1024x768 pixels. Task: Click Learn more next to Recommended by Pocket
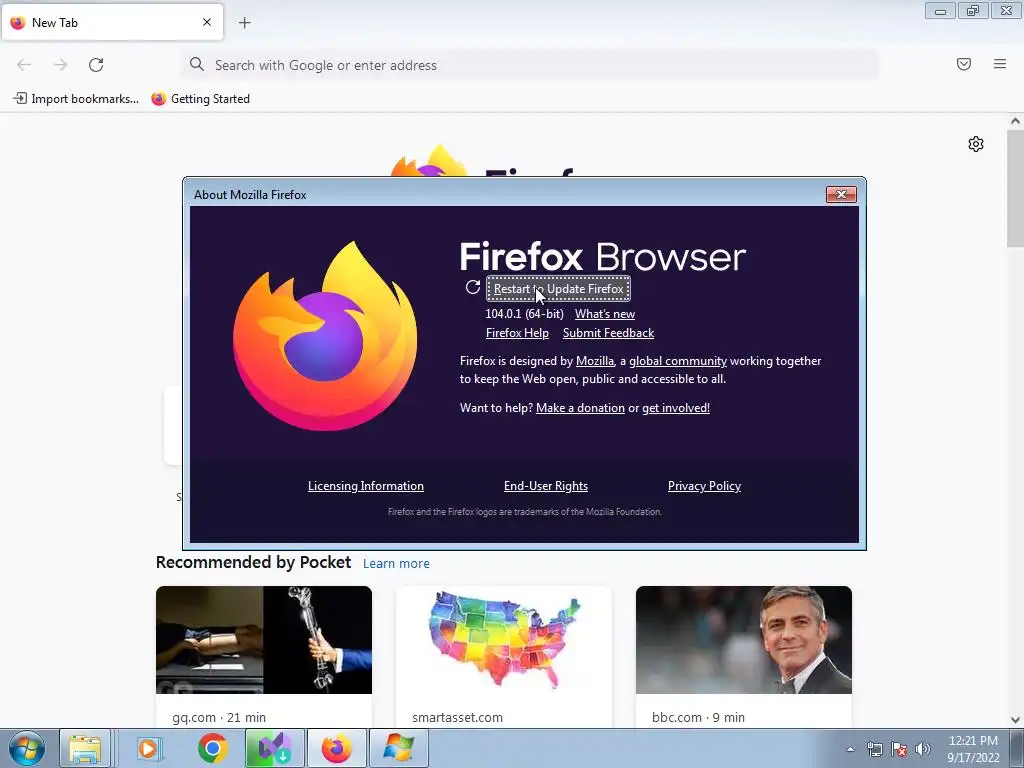396,564
